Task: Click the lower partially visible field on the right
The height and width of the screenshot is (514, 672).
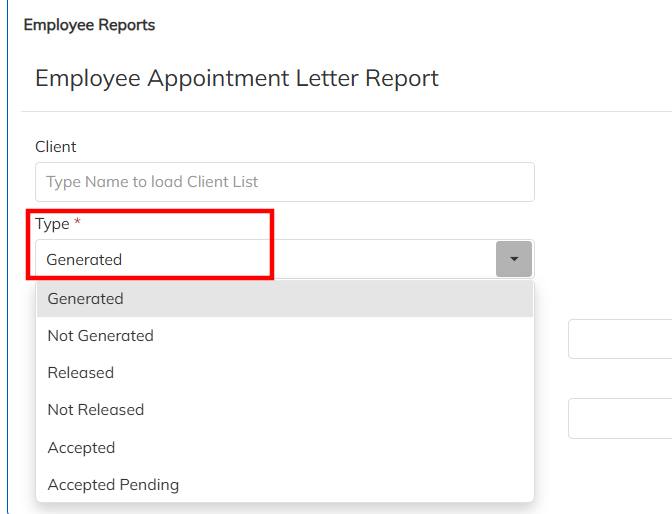Action: click(620, 418)
